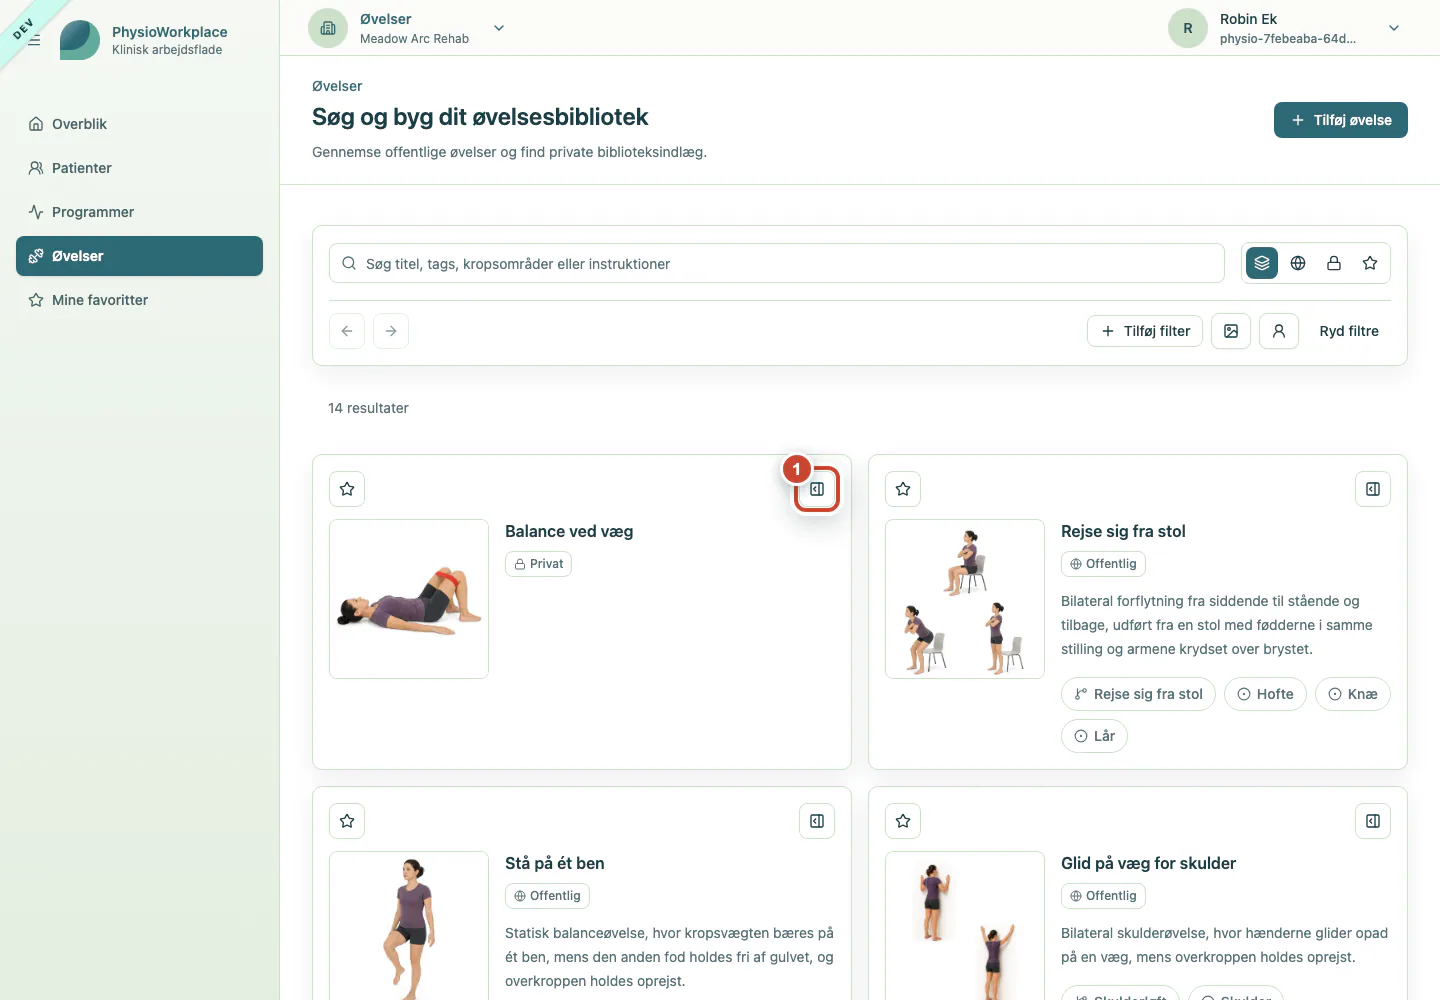1440x1000 pixels.
Task: Select the all-sources layers filter icon
Action: pos(1262,263)
